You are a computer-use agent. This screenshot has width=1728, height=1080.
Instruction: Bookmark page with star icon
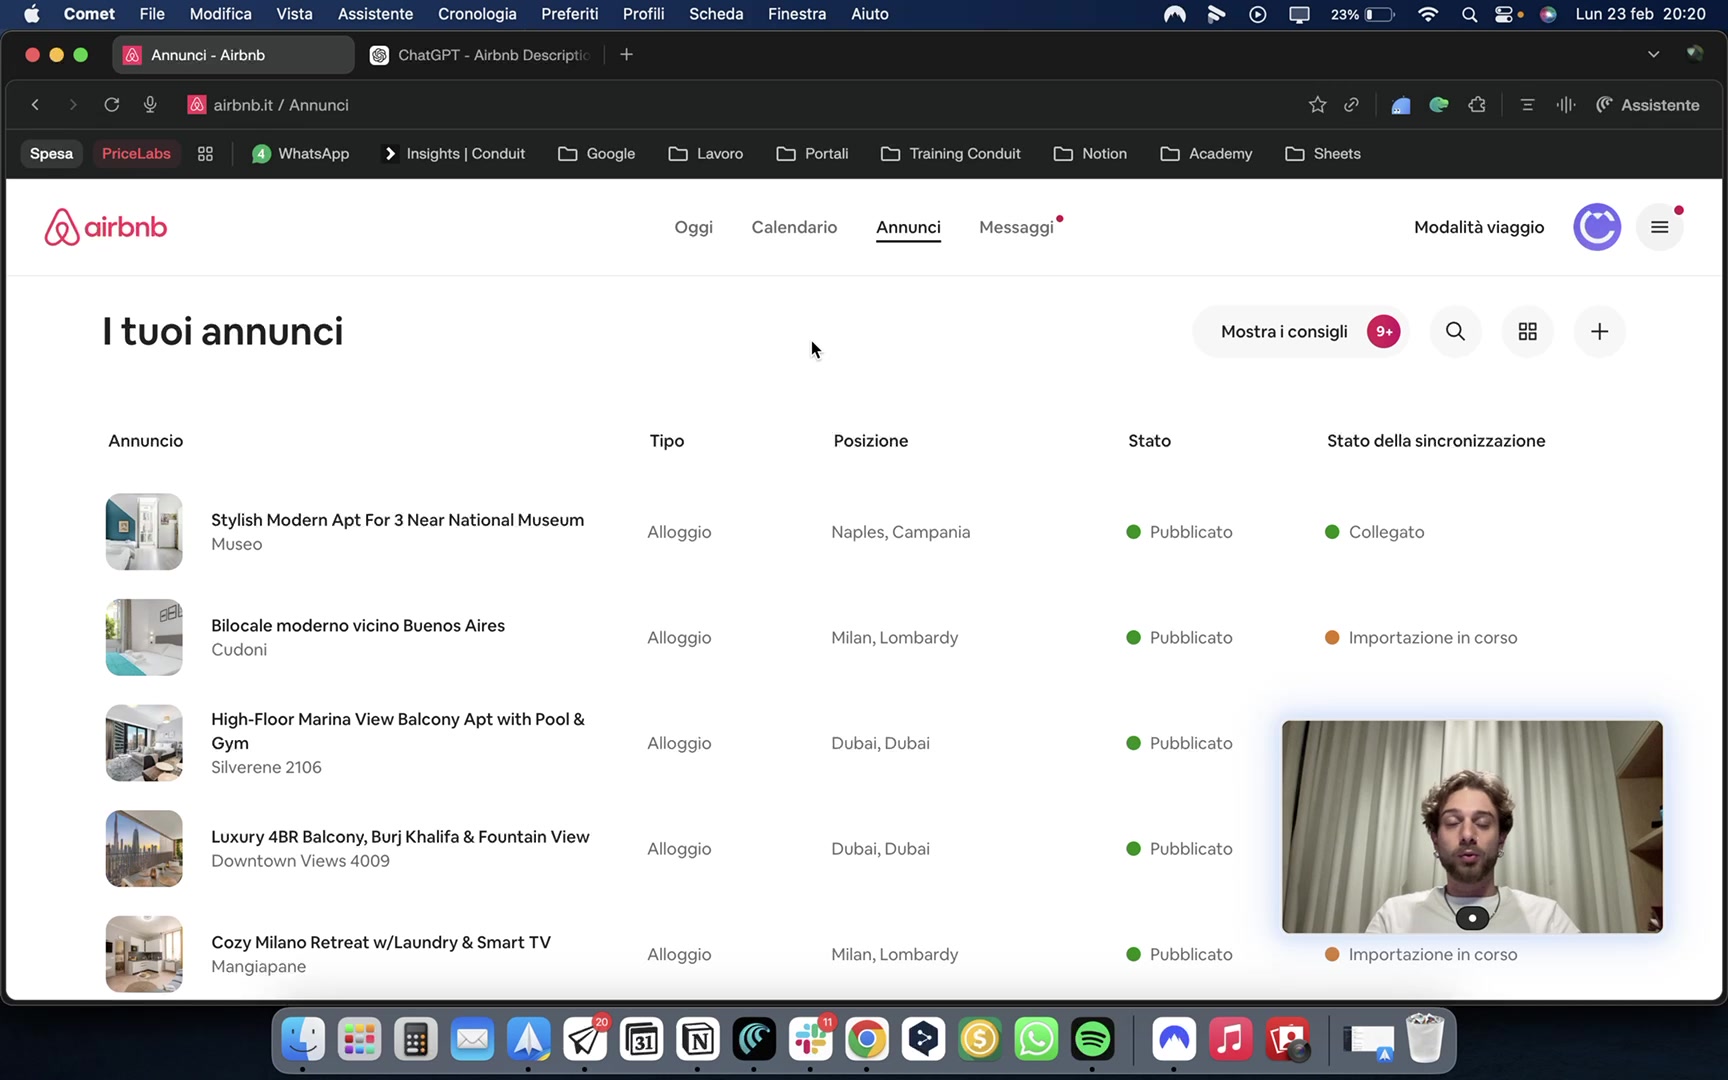pos(1317,105)
